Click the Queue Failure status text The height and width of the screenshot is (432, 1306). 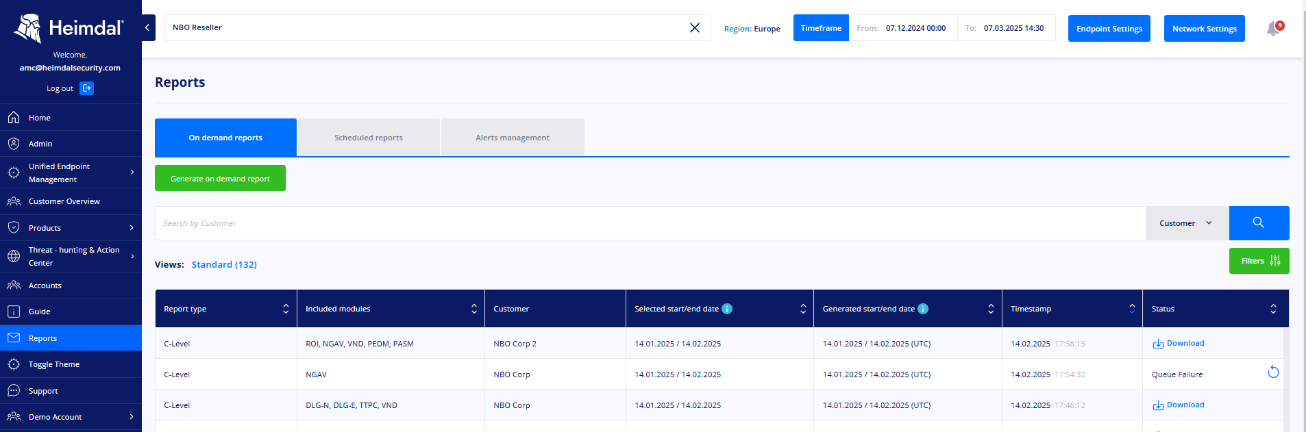click(1177, 374)
